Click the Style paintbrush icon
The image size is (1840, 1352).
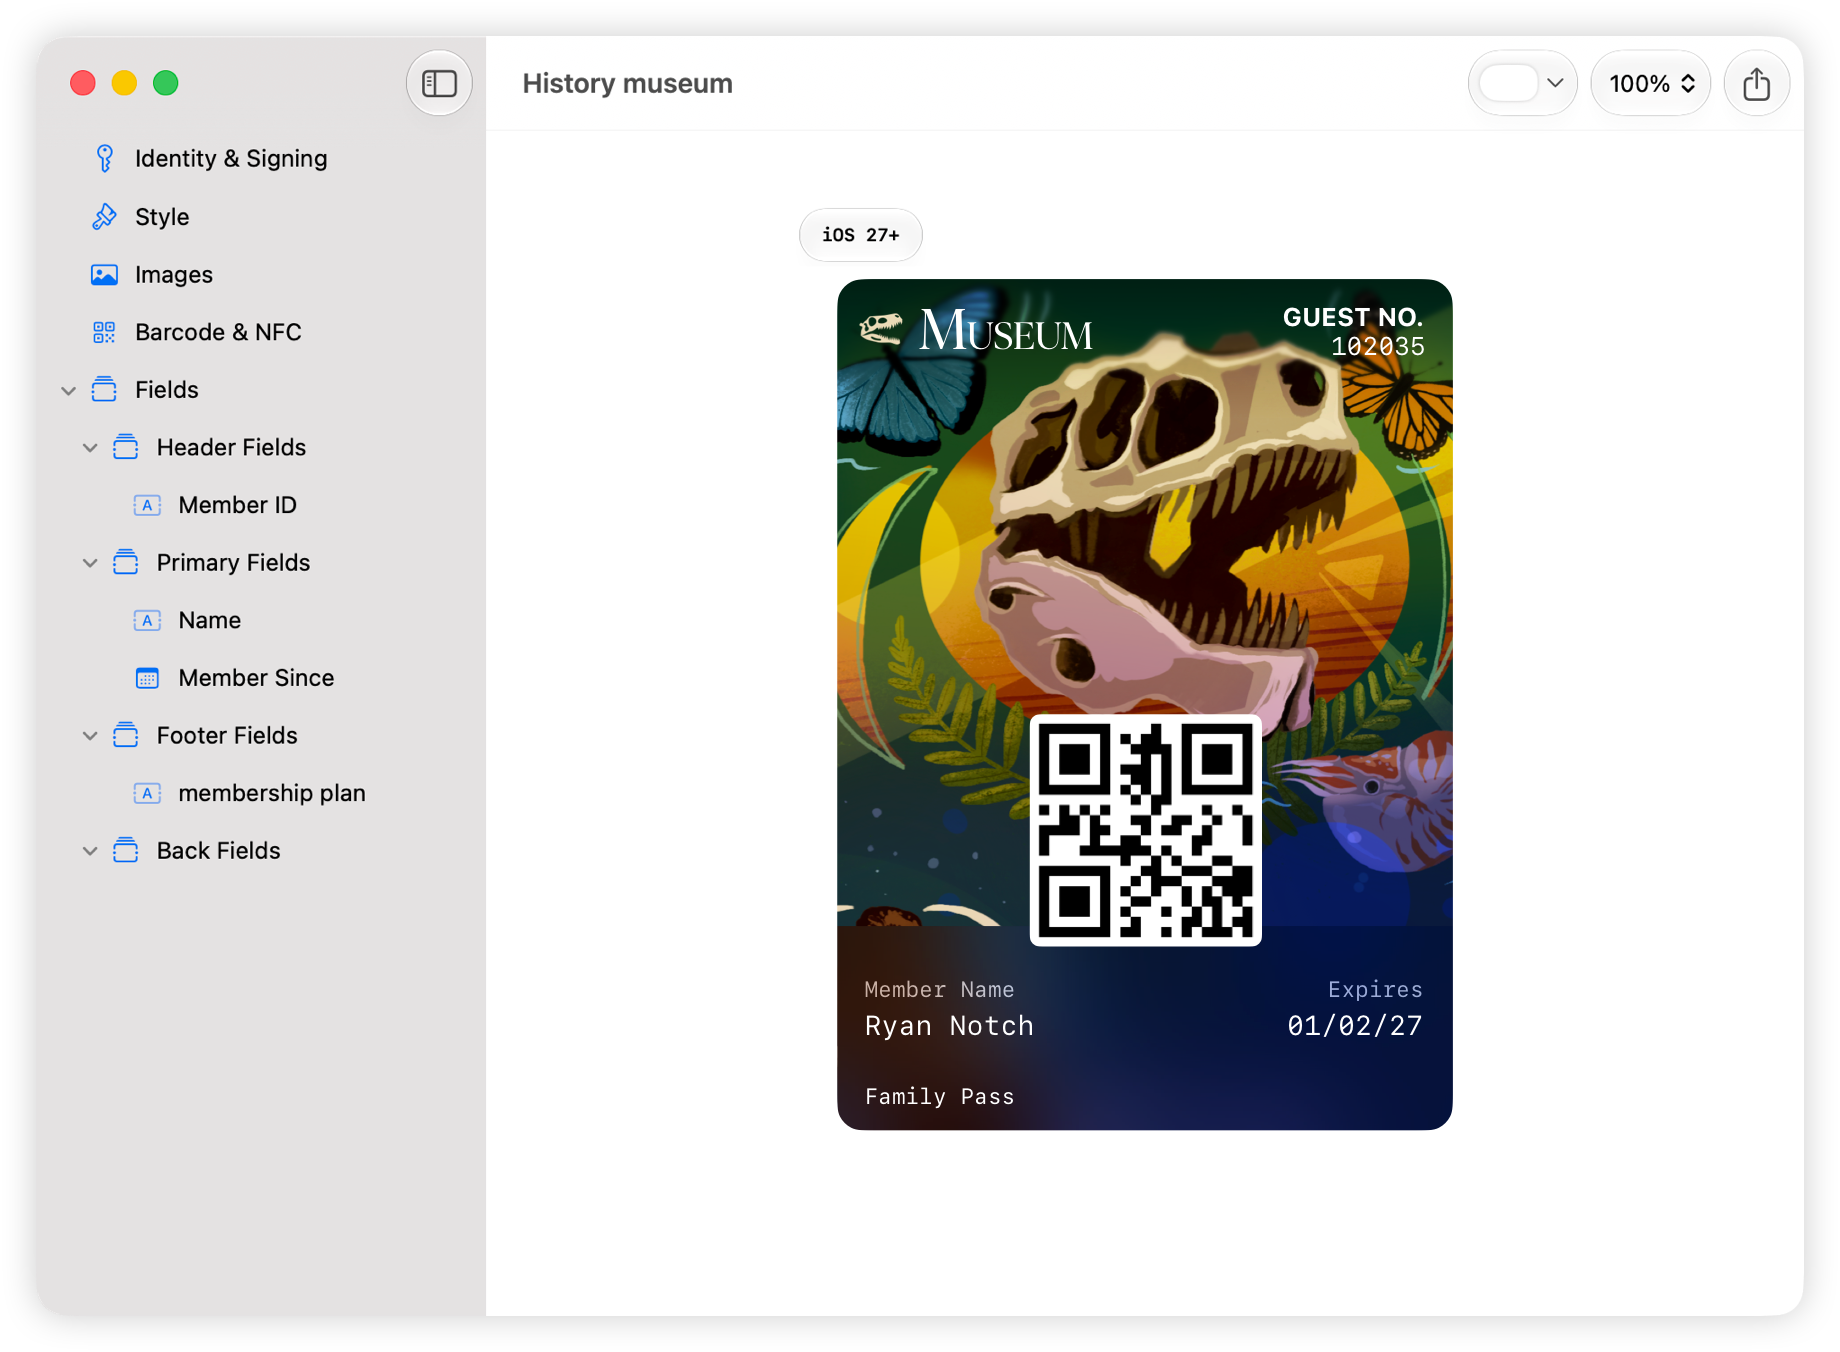(104, 216)
